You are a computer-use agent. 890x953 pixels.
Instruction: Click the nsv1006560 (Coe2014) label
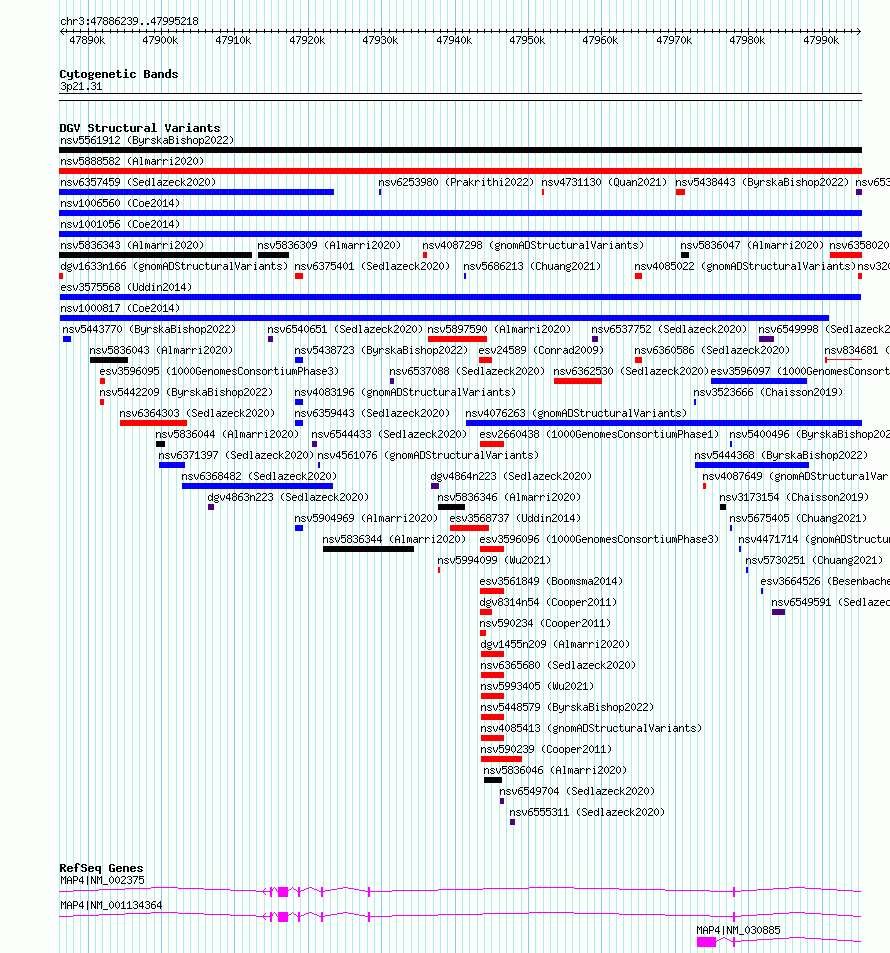point(120,203)
